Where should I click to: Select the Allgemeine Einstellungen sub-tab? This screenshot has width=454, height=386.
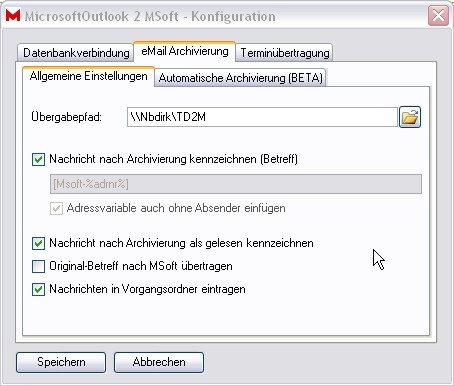point(88,76)
